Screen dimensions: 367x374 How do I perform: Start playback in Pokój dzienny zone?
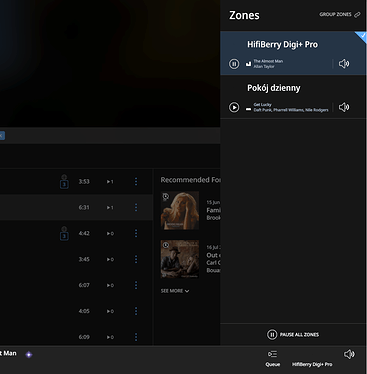tap(234, 107)
